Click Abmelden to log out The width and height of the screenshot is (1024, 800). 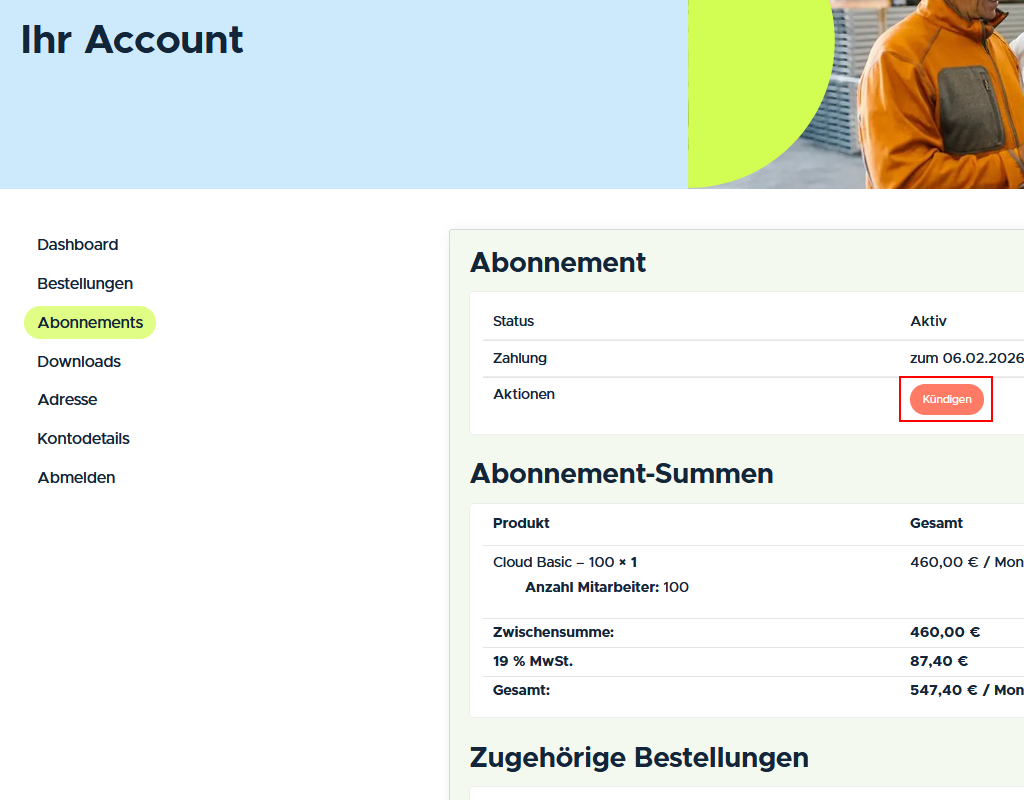[76, 477]
